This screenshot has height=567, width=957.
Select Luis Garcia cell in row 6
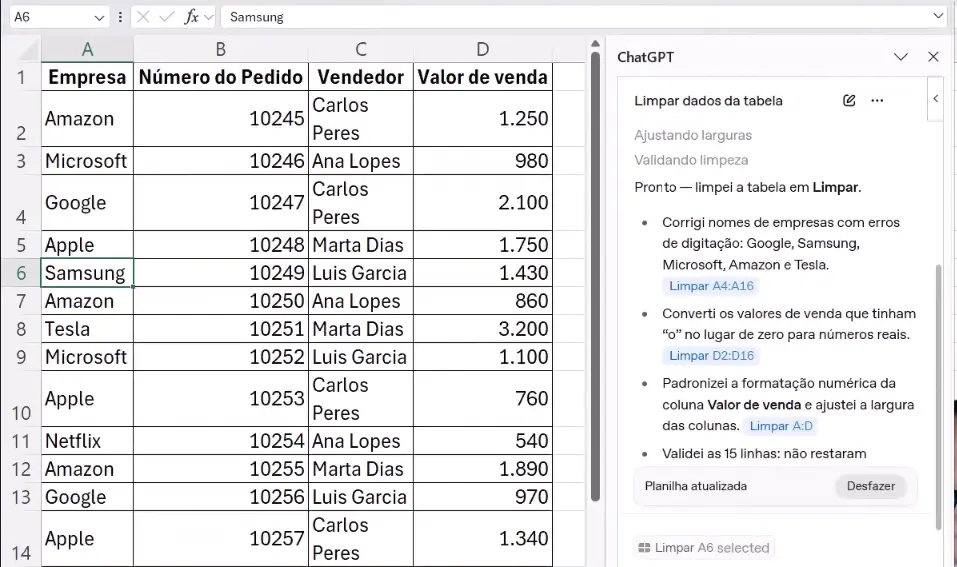(361, 273)
